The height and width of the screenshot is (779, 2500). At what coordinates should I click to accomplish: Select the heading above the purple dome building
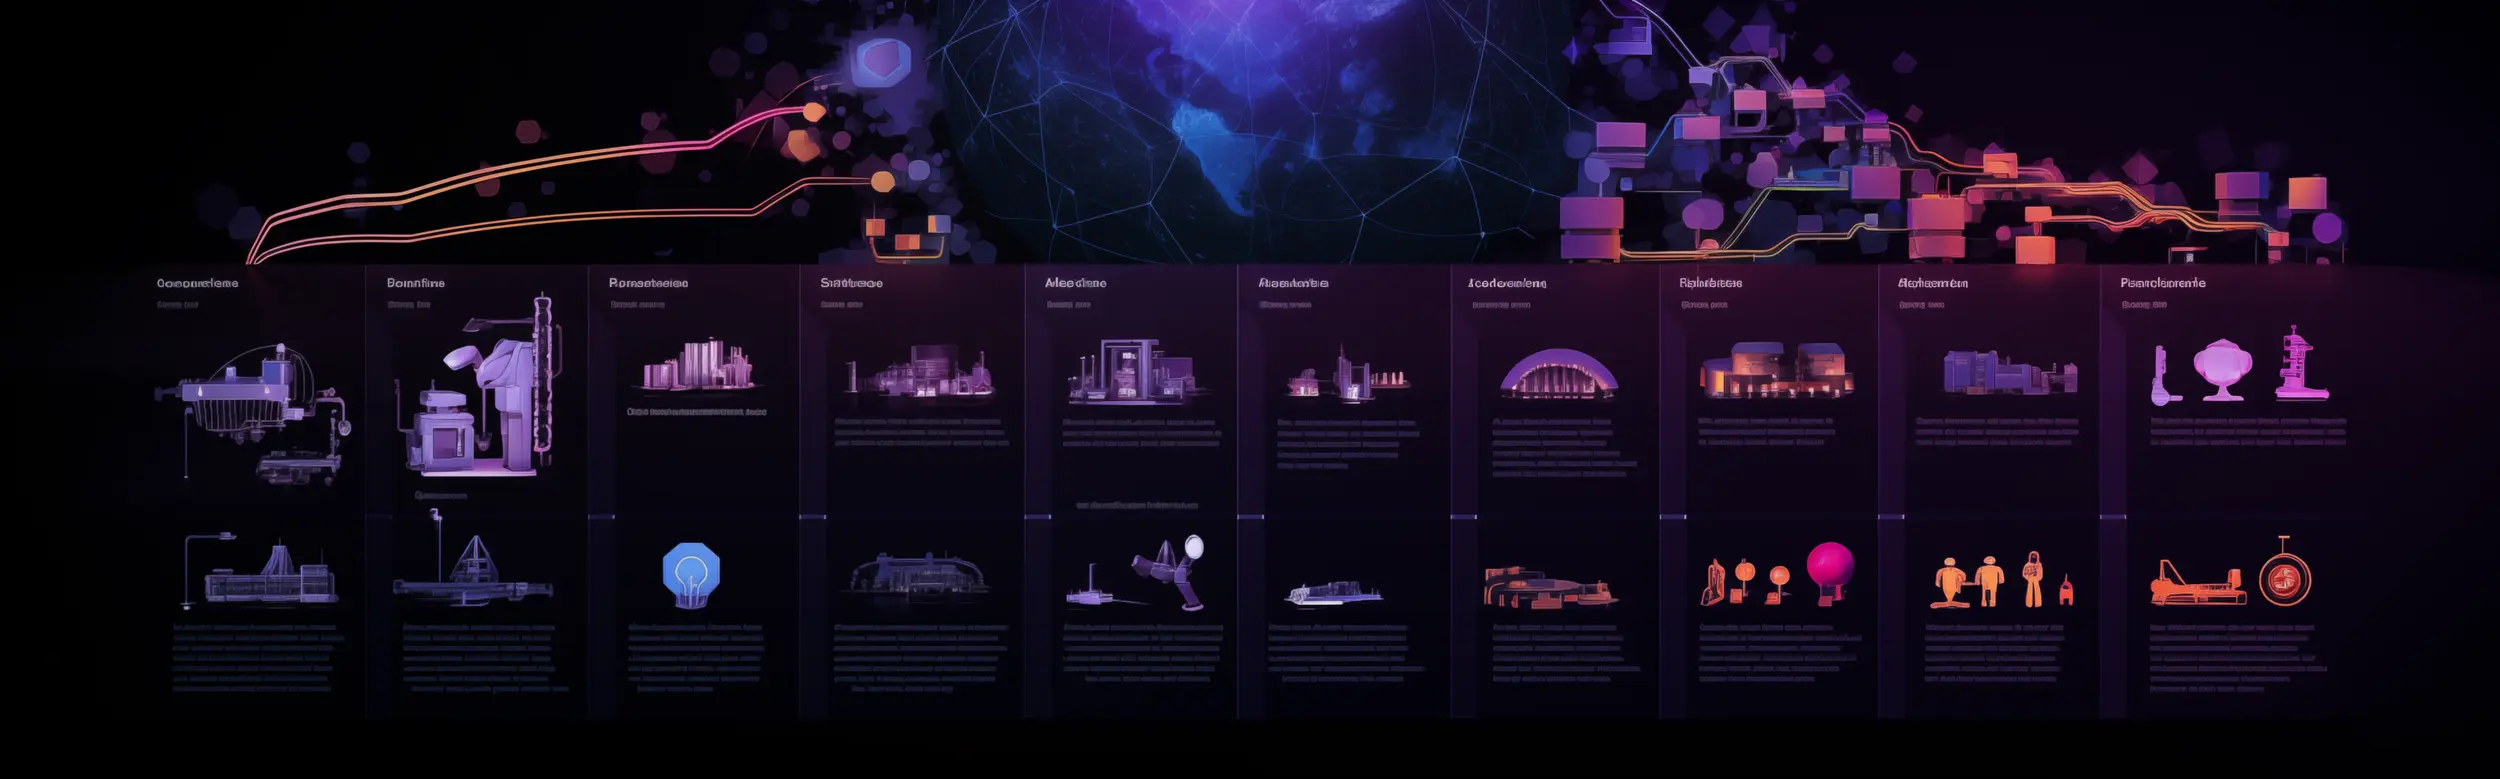point(1507,283)
